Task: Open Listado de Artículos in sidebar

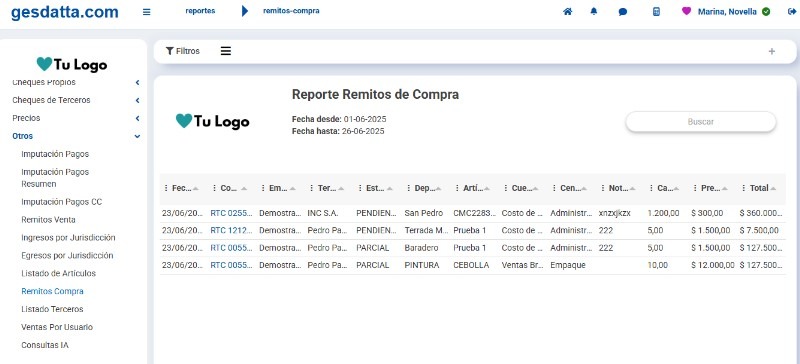Action: (x=59, y=274)
